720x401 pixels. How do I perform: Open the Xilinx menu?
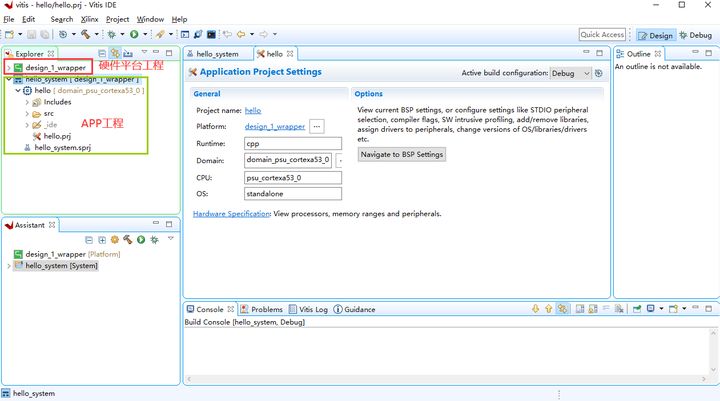[x=90, y=19]
